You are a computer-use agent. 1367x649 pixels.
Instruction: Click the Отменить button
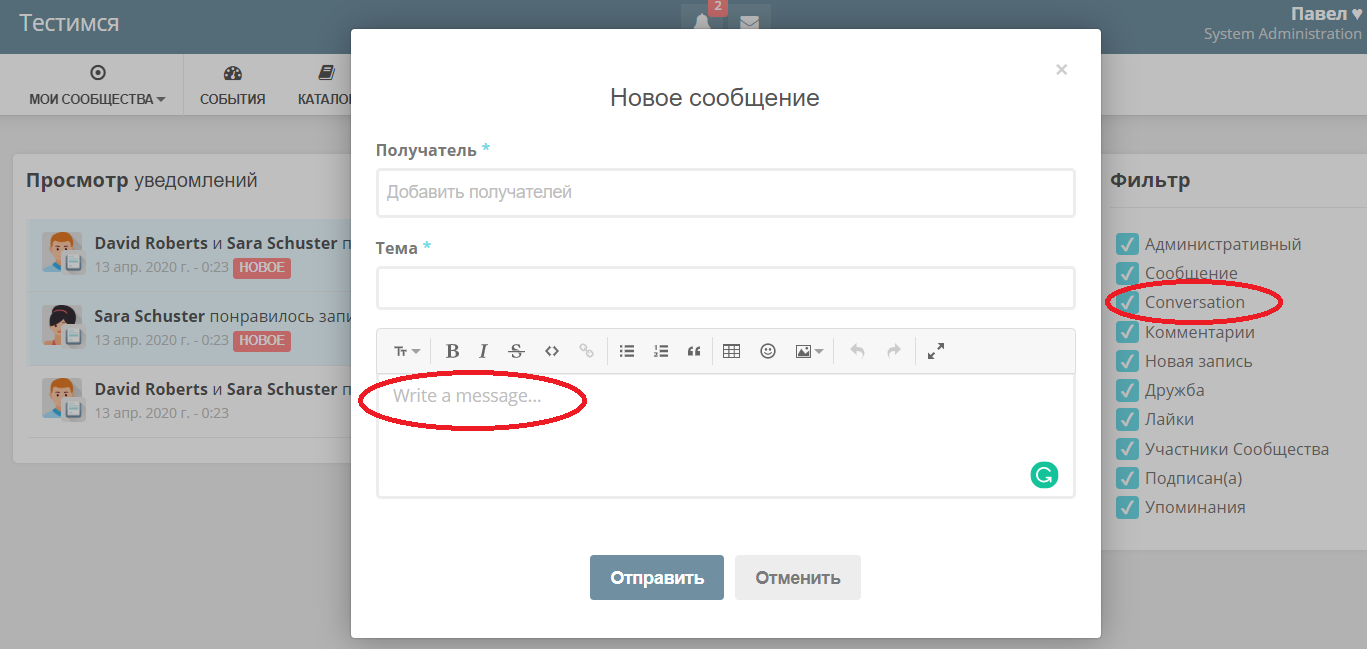(x=798, y=577)
